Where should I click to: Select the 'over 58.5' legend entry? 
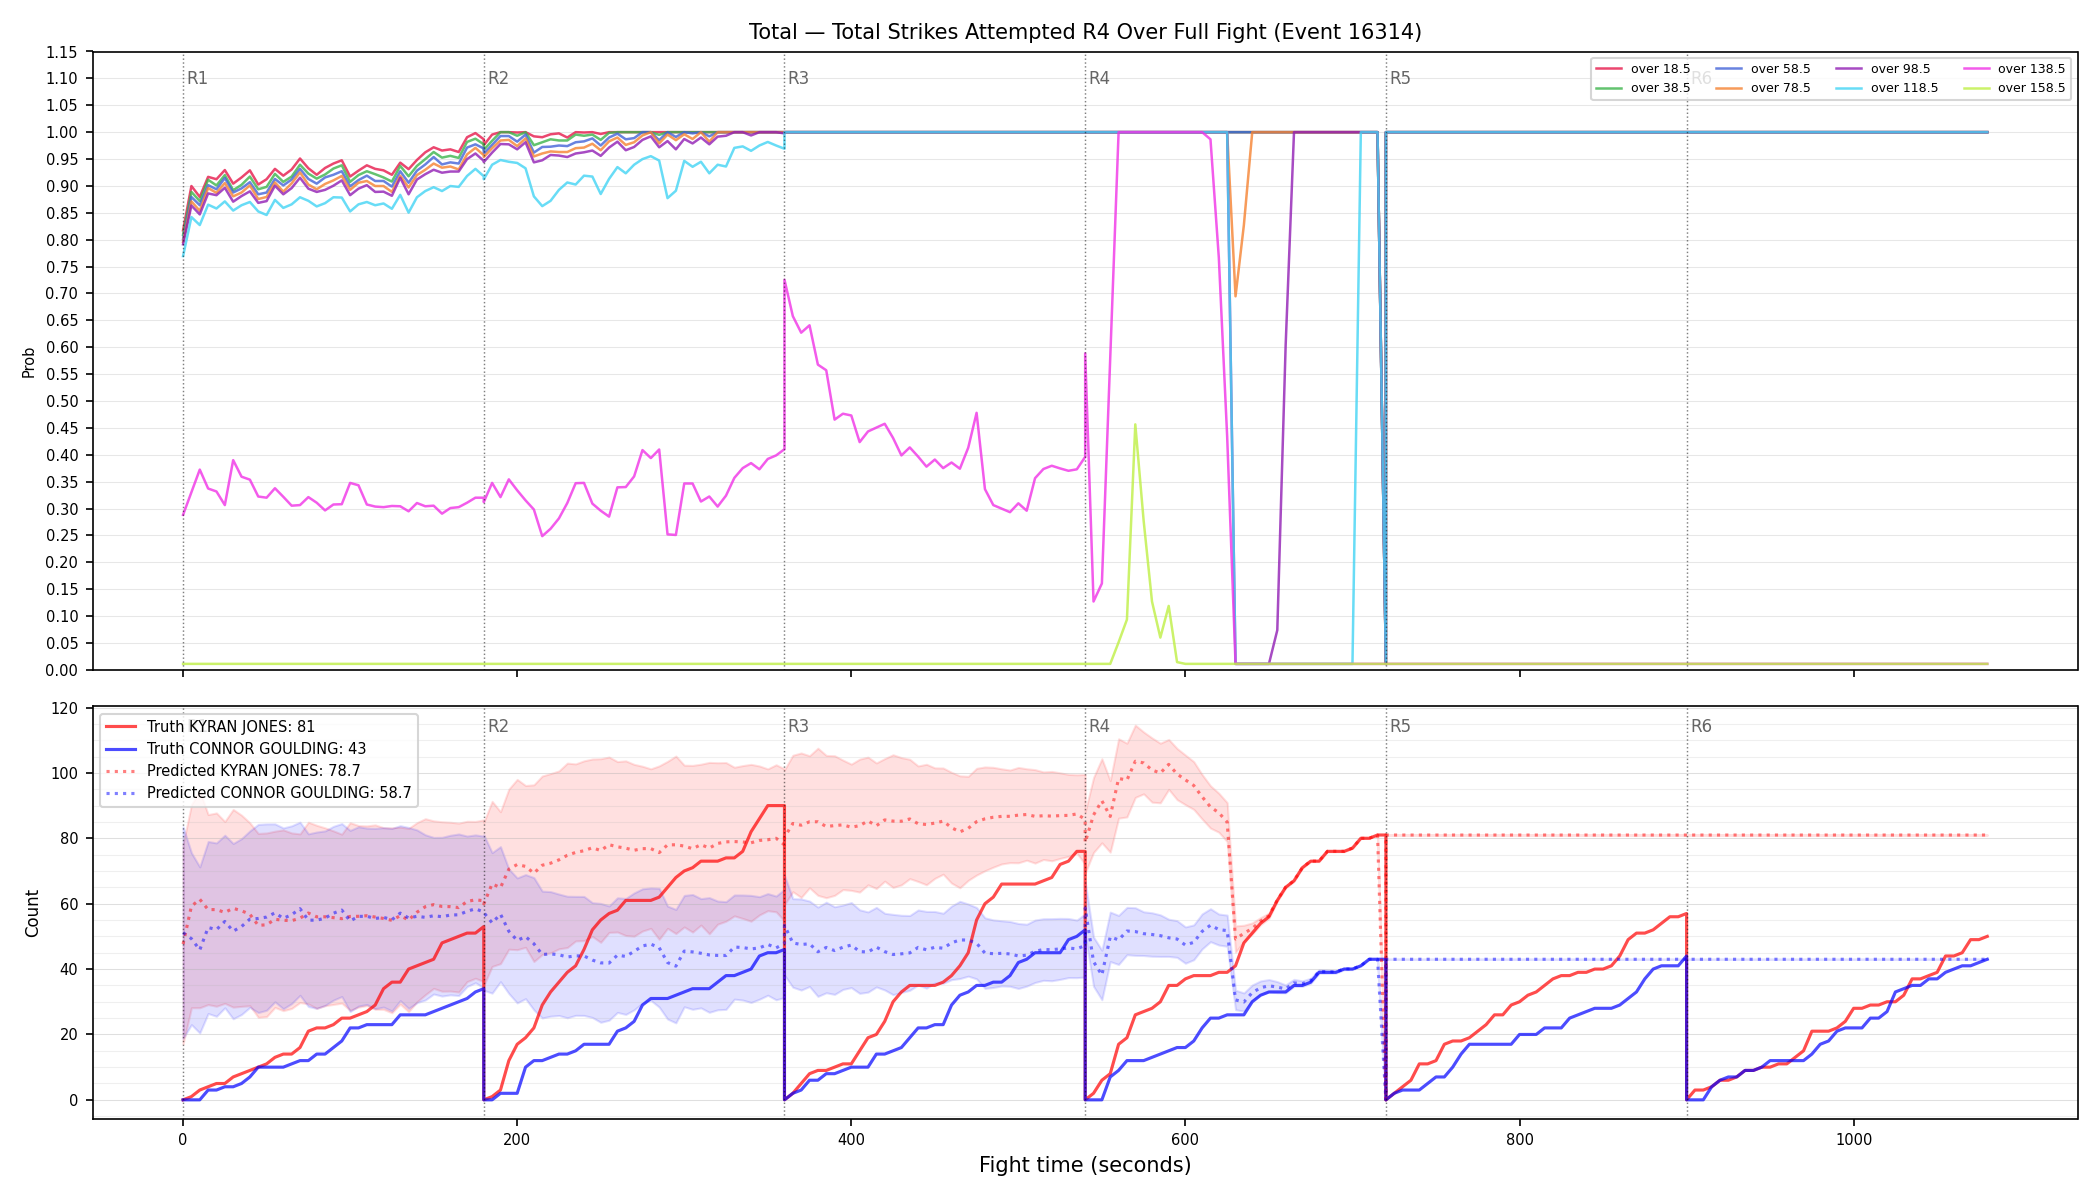point(1763,69)
